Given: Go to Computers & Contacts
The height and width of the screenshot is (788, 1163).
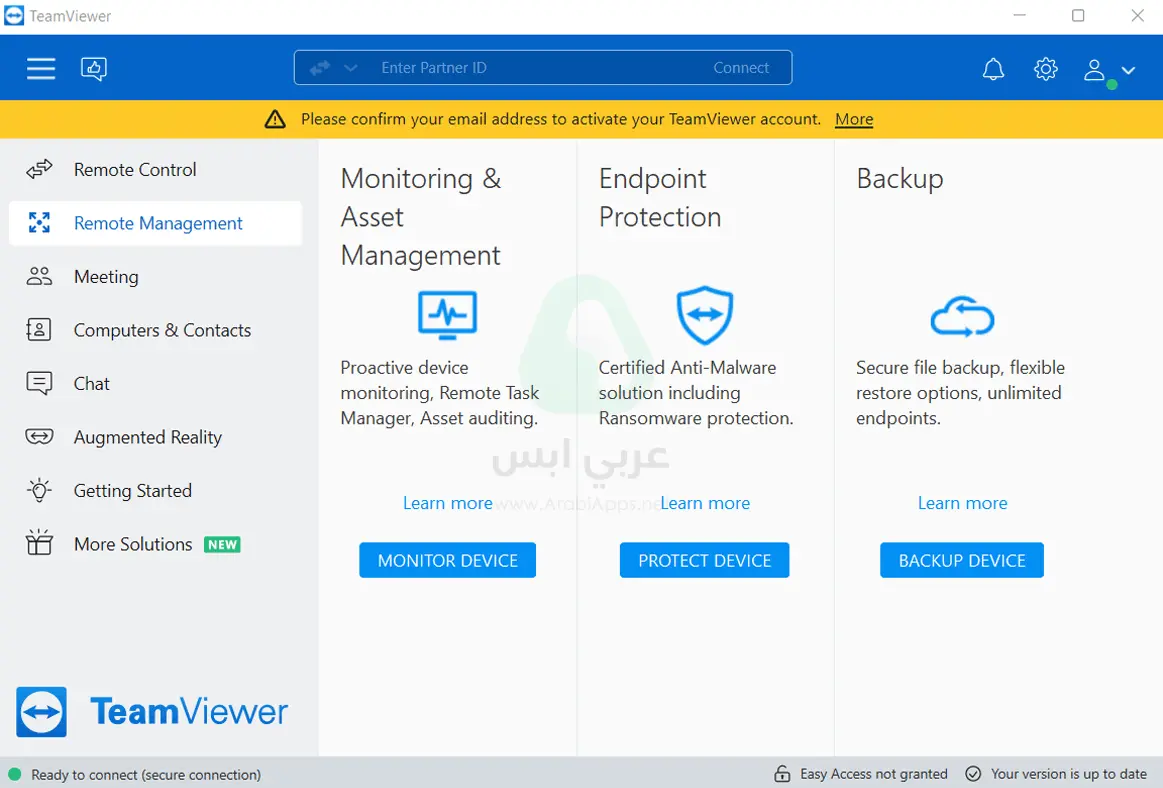Looking at the screenshot, I should [162, 330].
